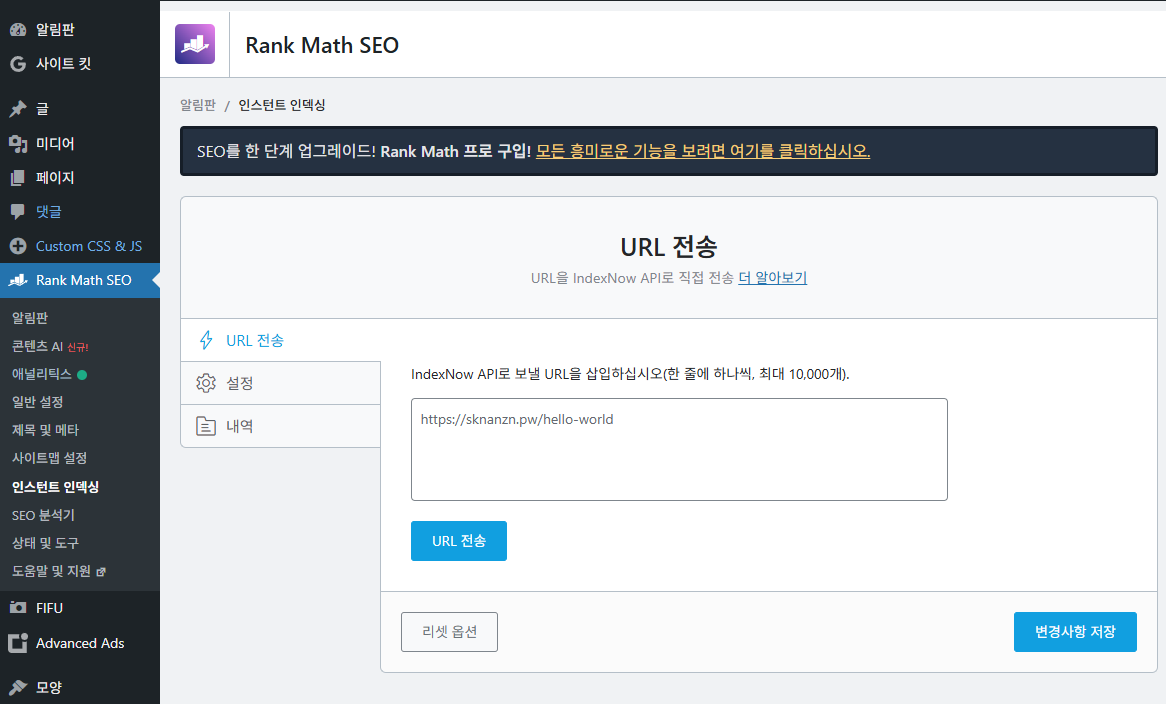Click the URL 전송 heading text
This screenshot has height=704, width=1166.
(669, 246)
